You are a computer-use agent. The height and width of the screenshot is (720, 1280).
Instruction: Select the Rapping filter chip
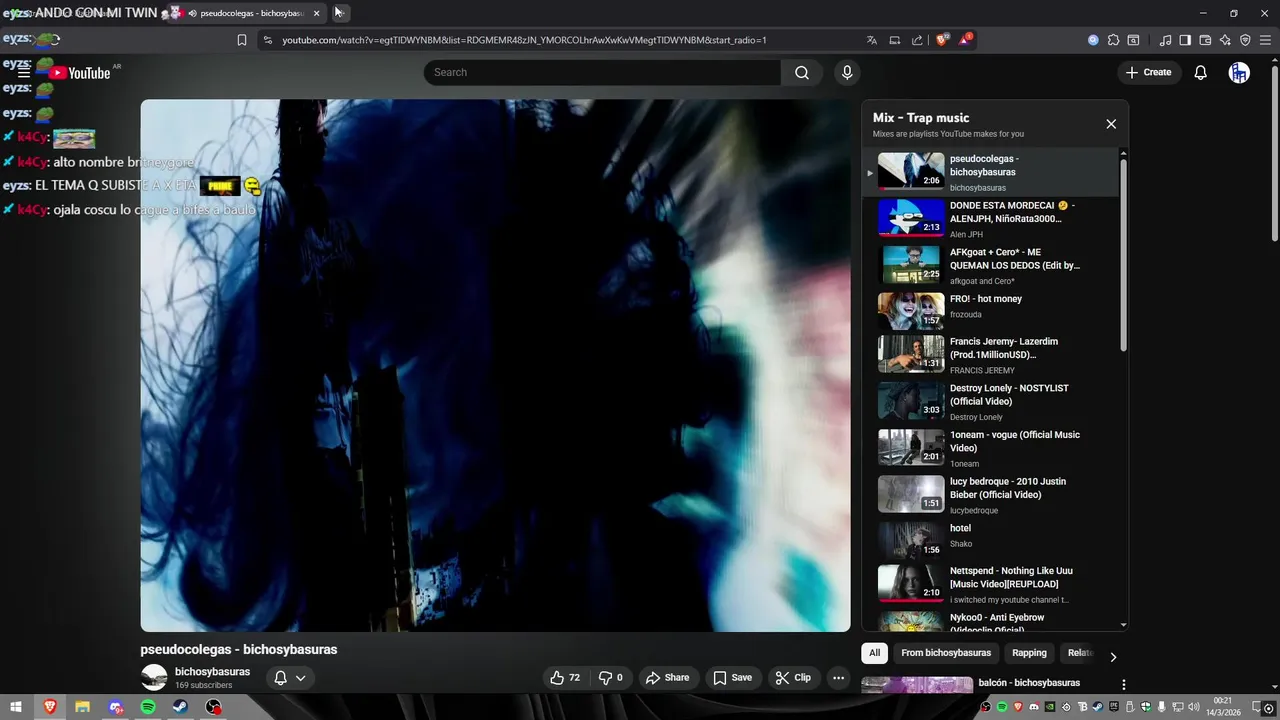click(1029, 653)
